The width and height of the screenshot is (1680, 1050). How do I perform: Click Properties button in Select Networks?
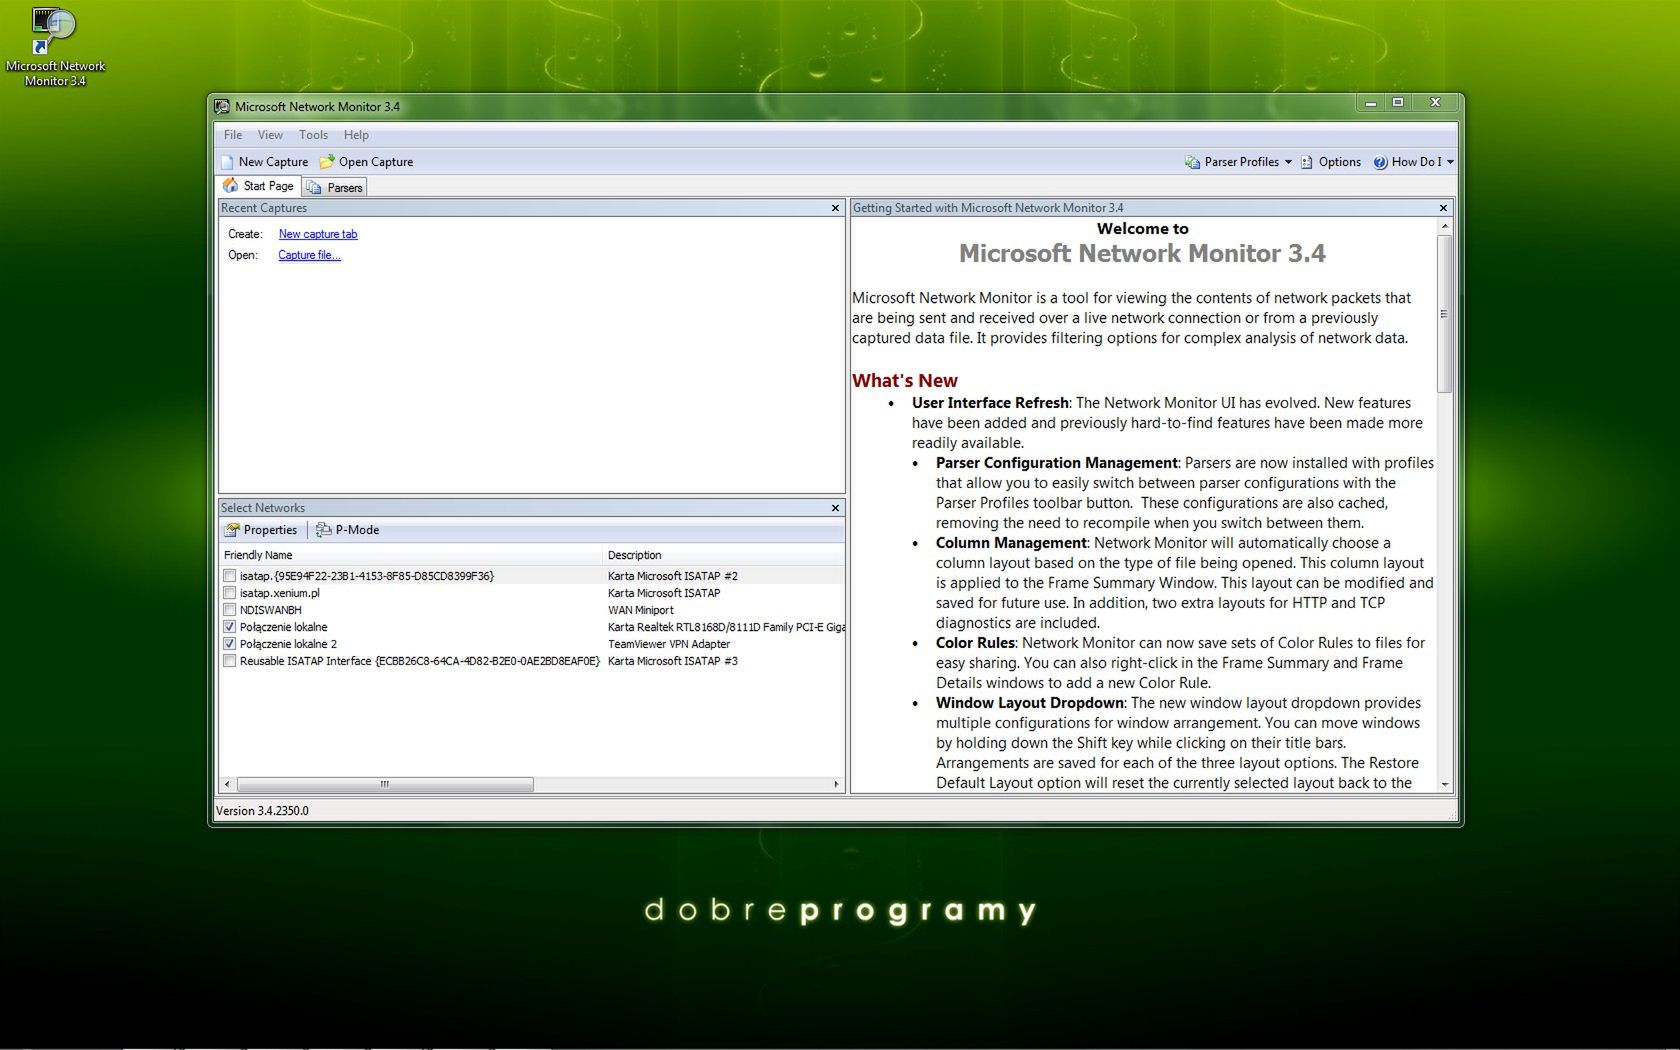click(261, 530)
